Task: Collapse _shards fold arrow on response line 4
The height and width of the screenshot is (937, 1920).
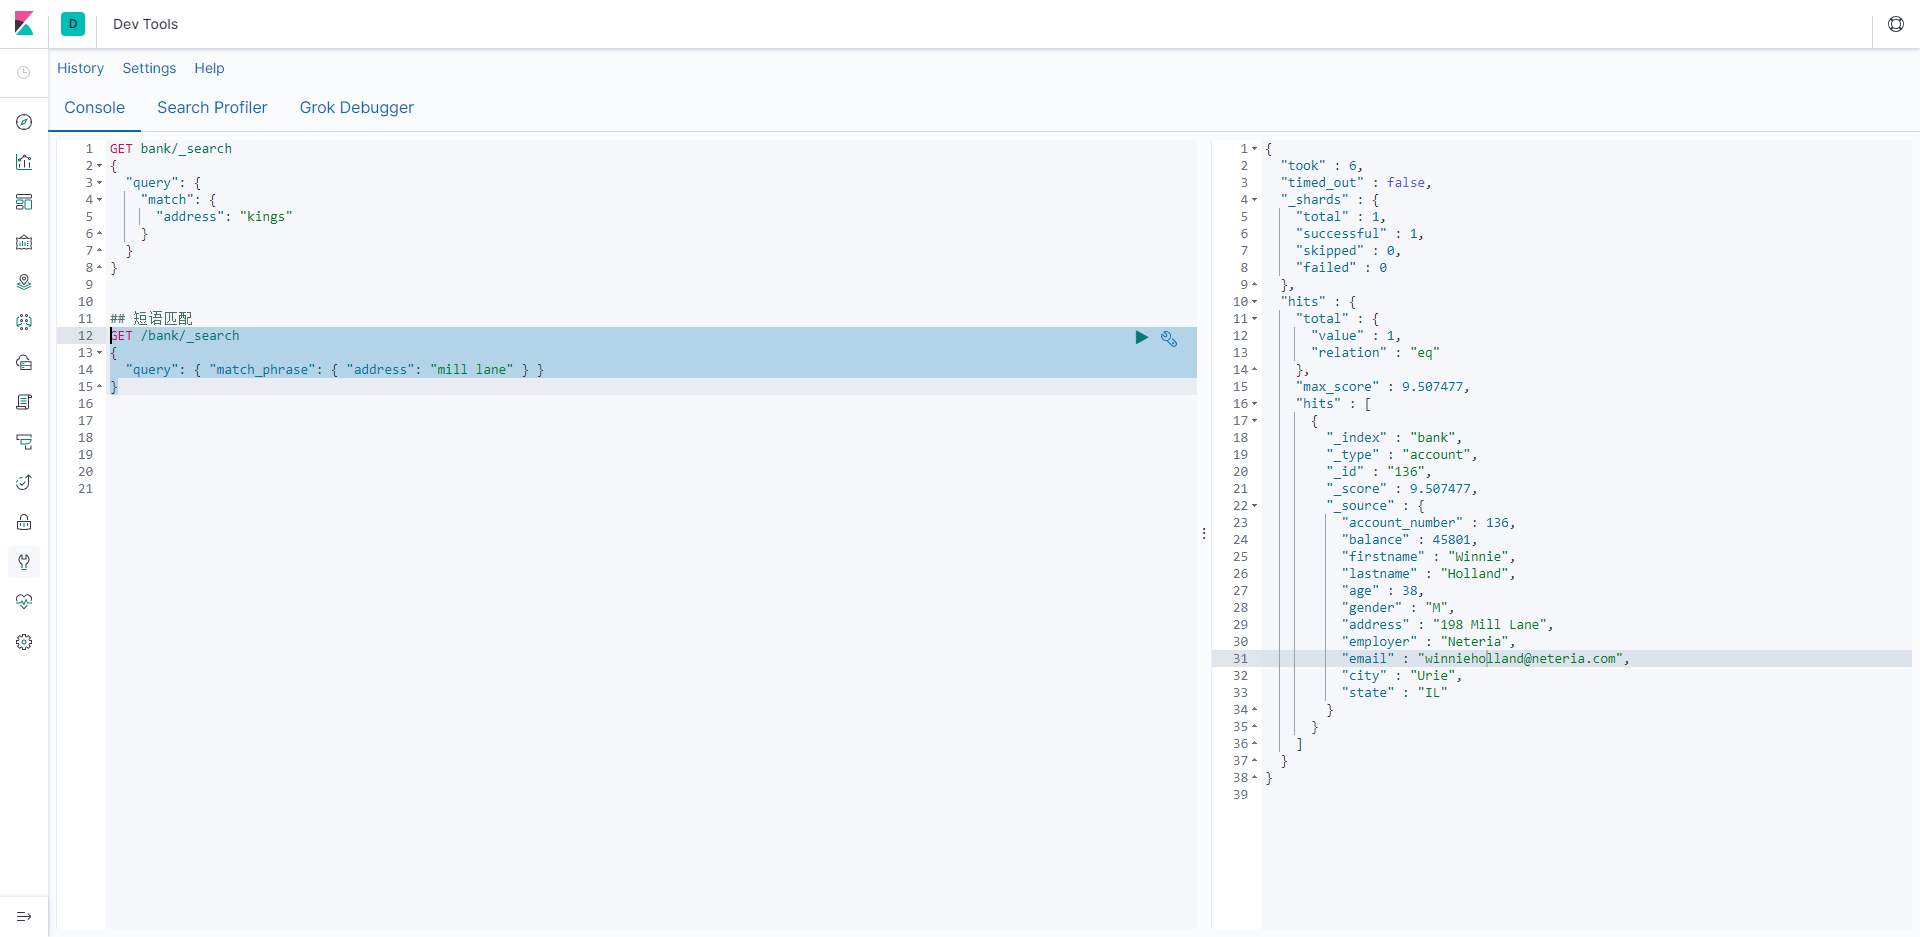Action: tap(1254, 200)
